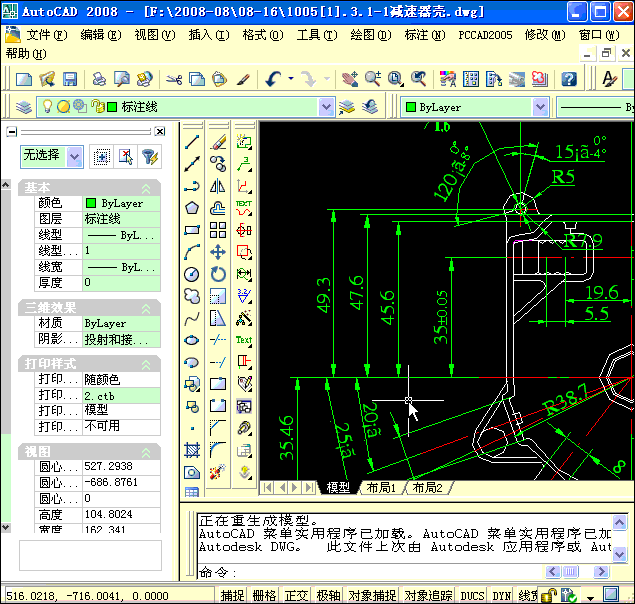Click the last layout tab navigation arrow
This screenshot has height=604, width=635.
click(x=309, y=487)
